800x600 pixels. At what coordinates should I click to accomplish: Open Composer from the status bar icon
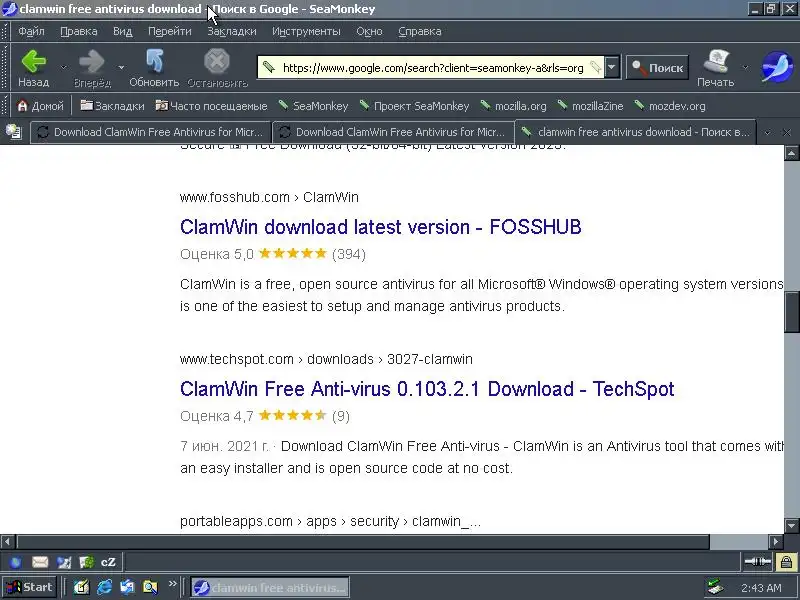point(64,562)
